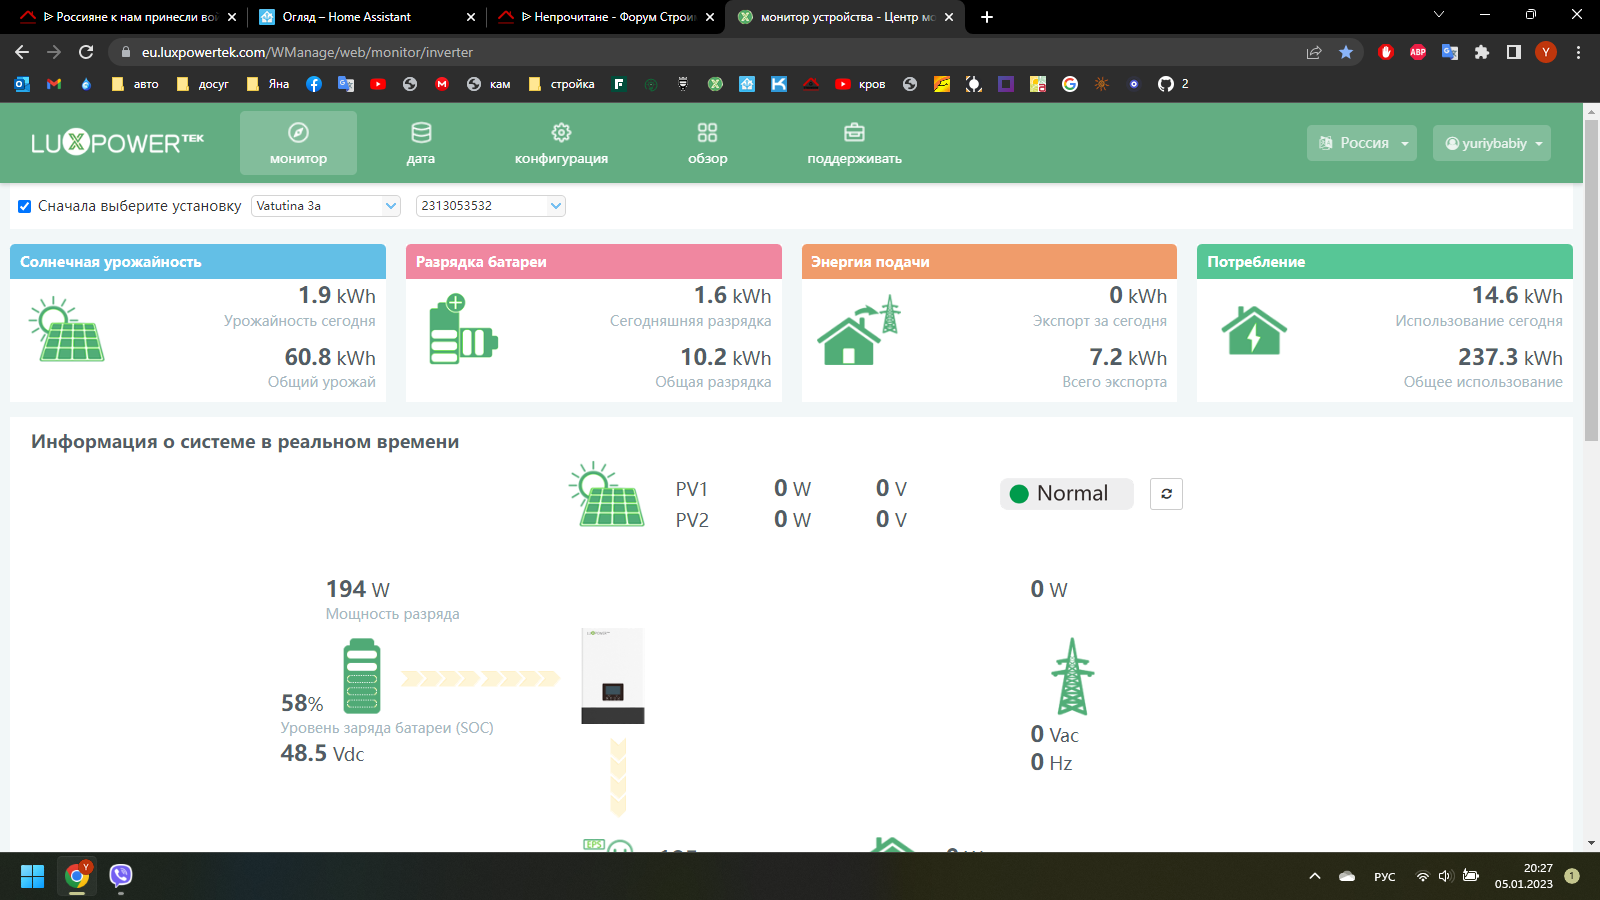Open the Chrome three-dot menu
This screenshot has height=900, width=1600.
pos(1578,52)
